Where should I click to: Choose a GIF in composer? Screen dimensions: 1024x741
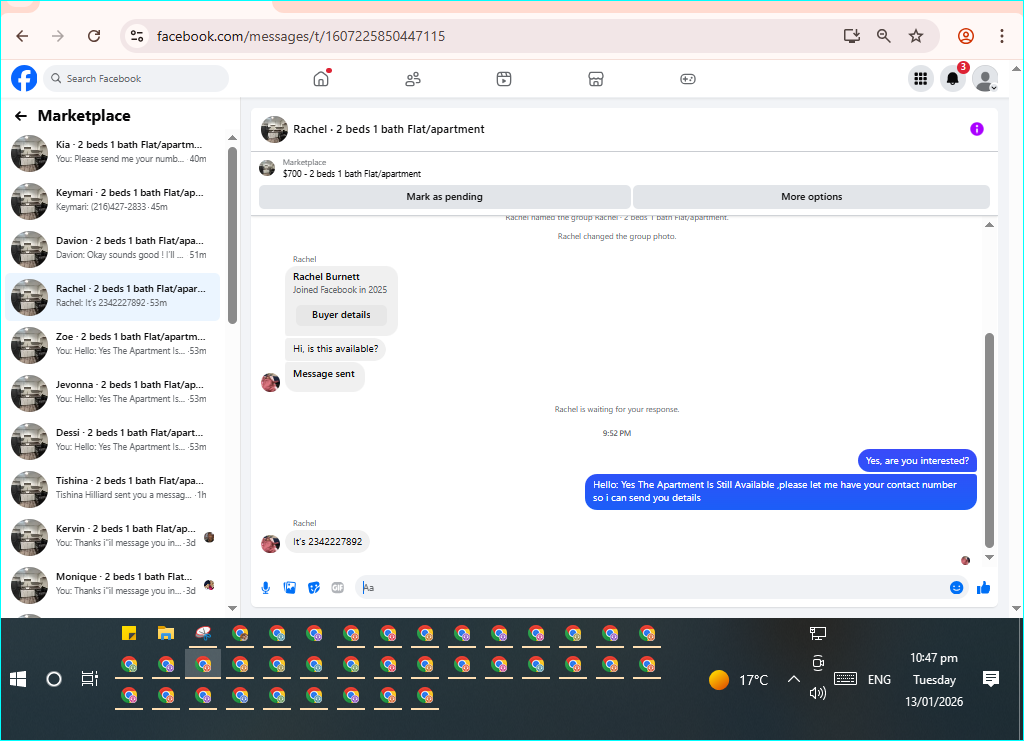(x=338, y=588)
